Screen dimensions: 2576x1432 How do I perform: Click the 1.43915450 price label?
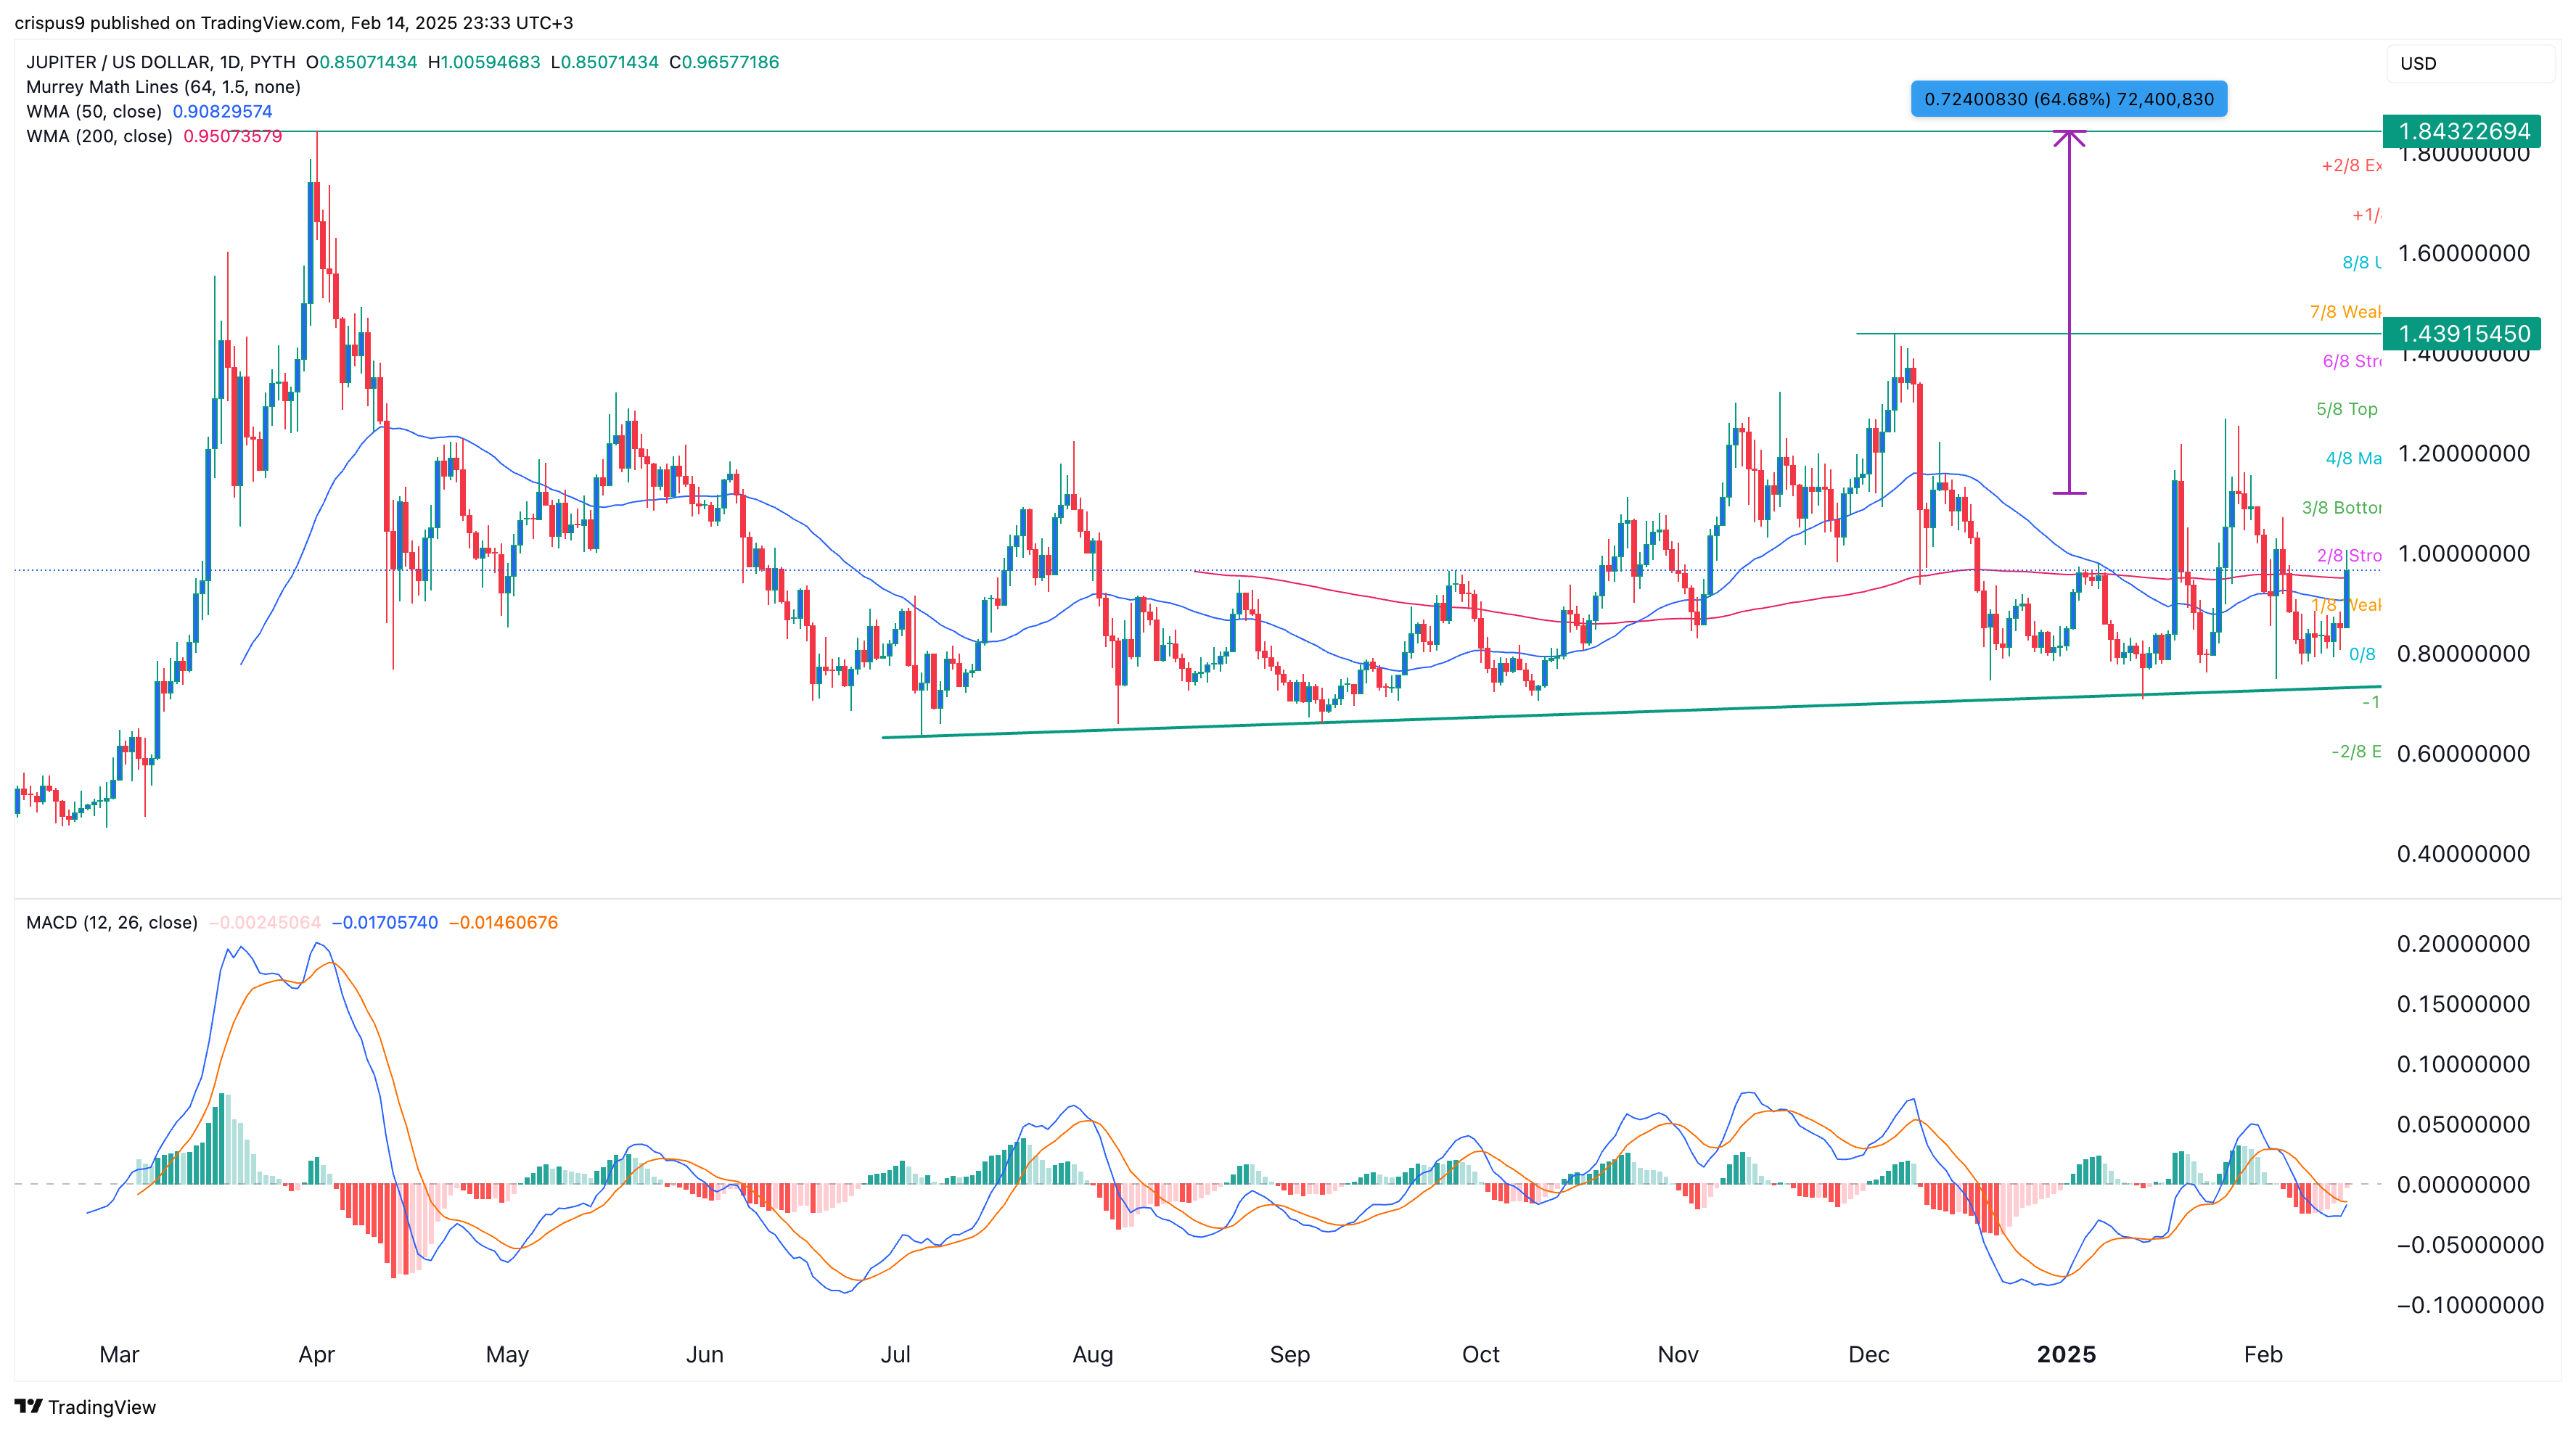pos(2462,333)
